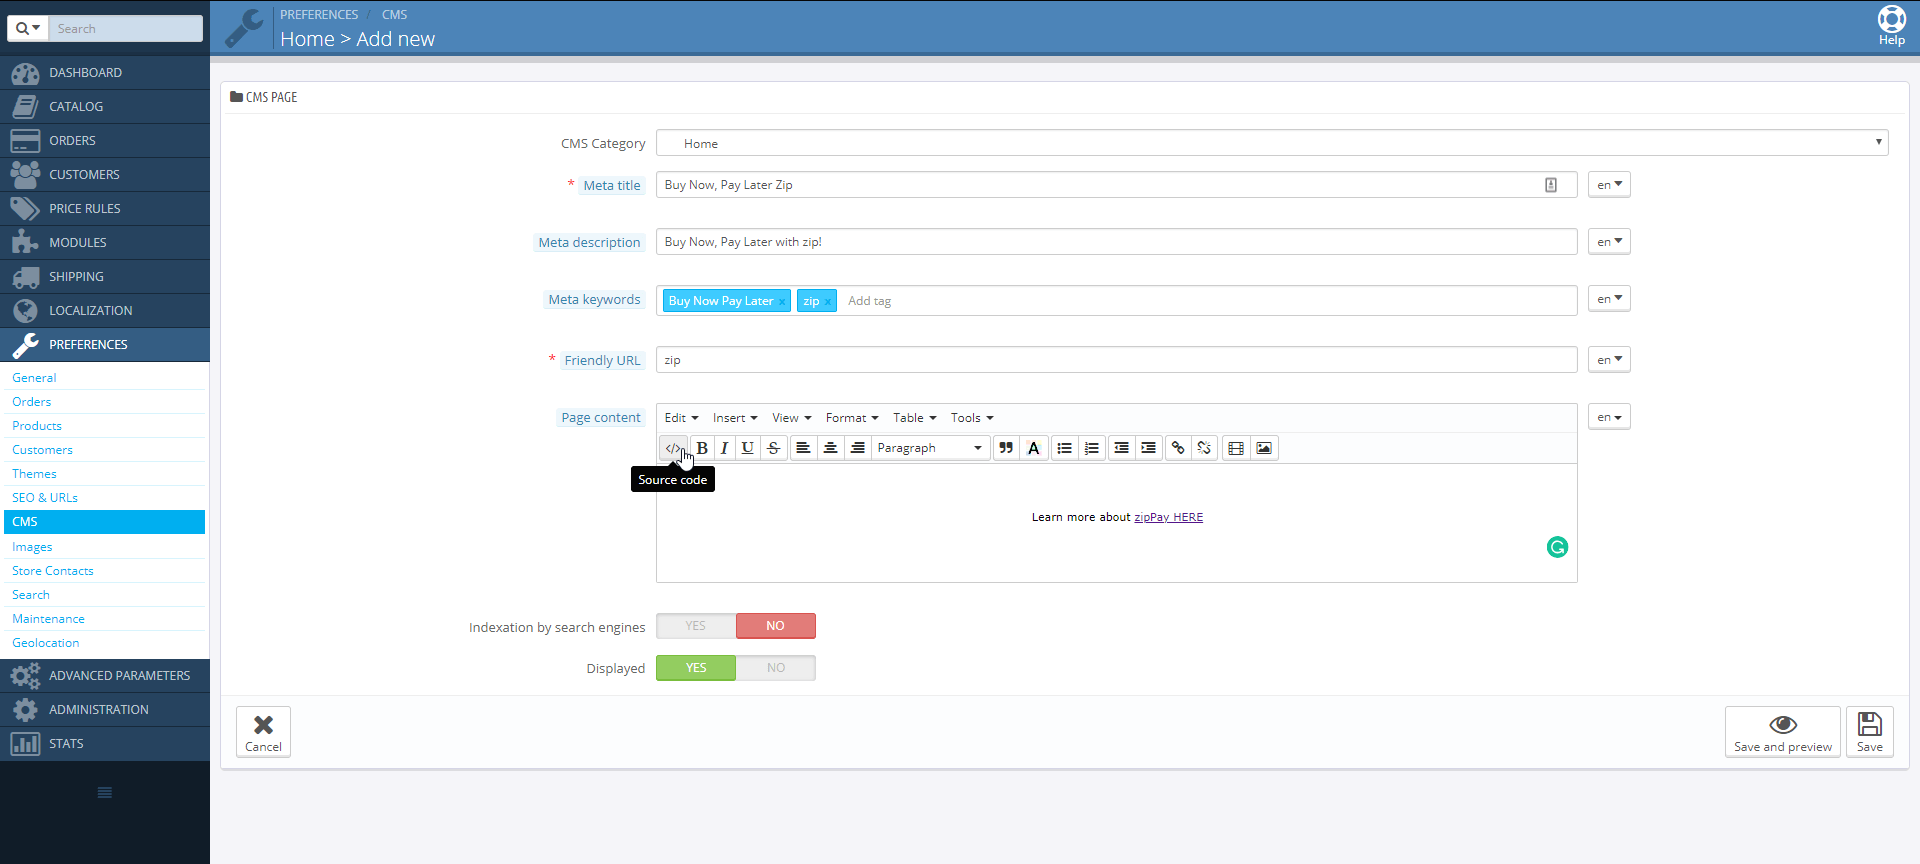Open the editor Tools menu
1920x864 pixels.
click(x=972, y=418)
